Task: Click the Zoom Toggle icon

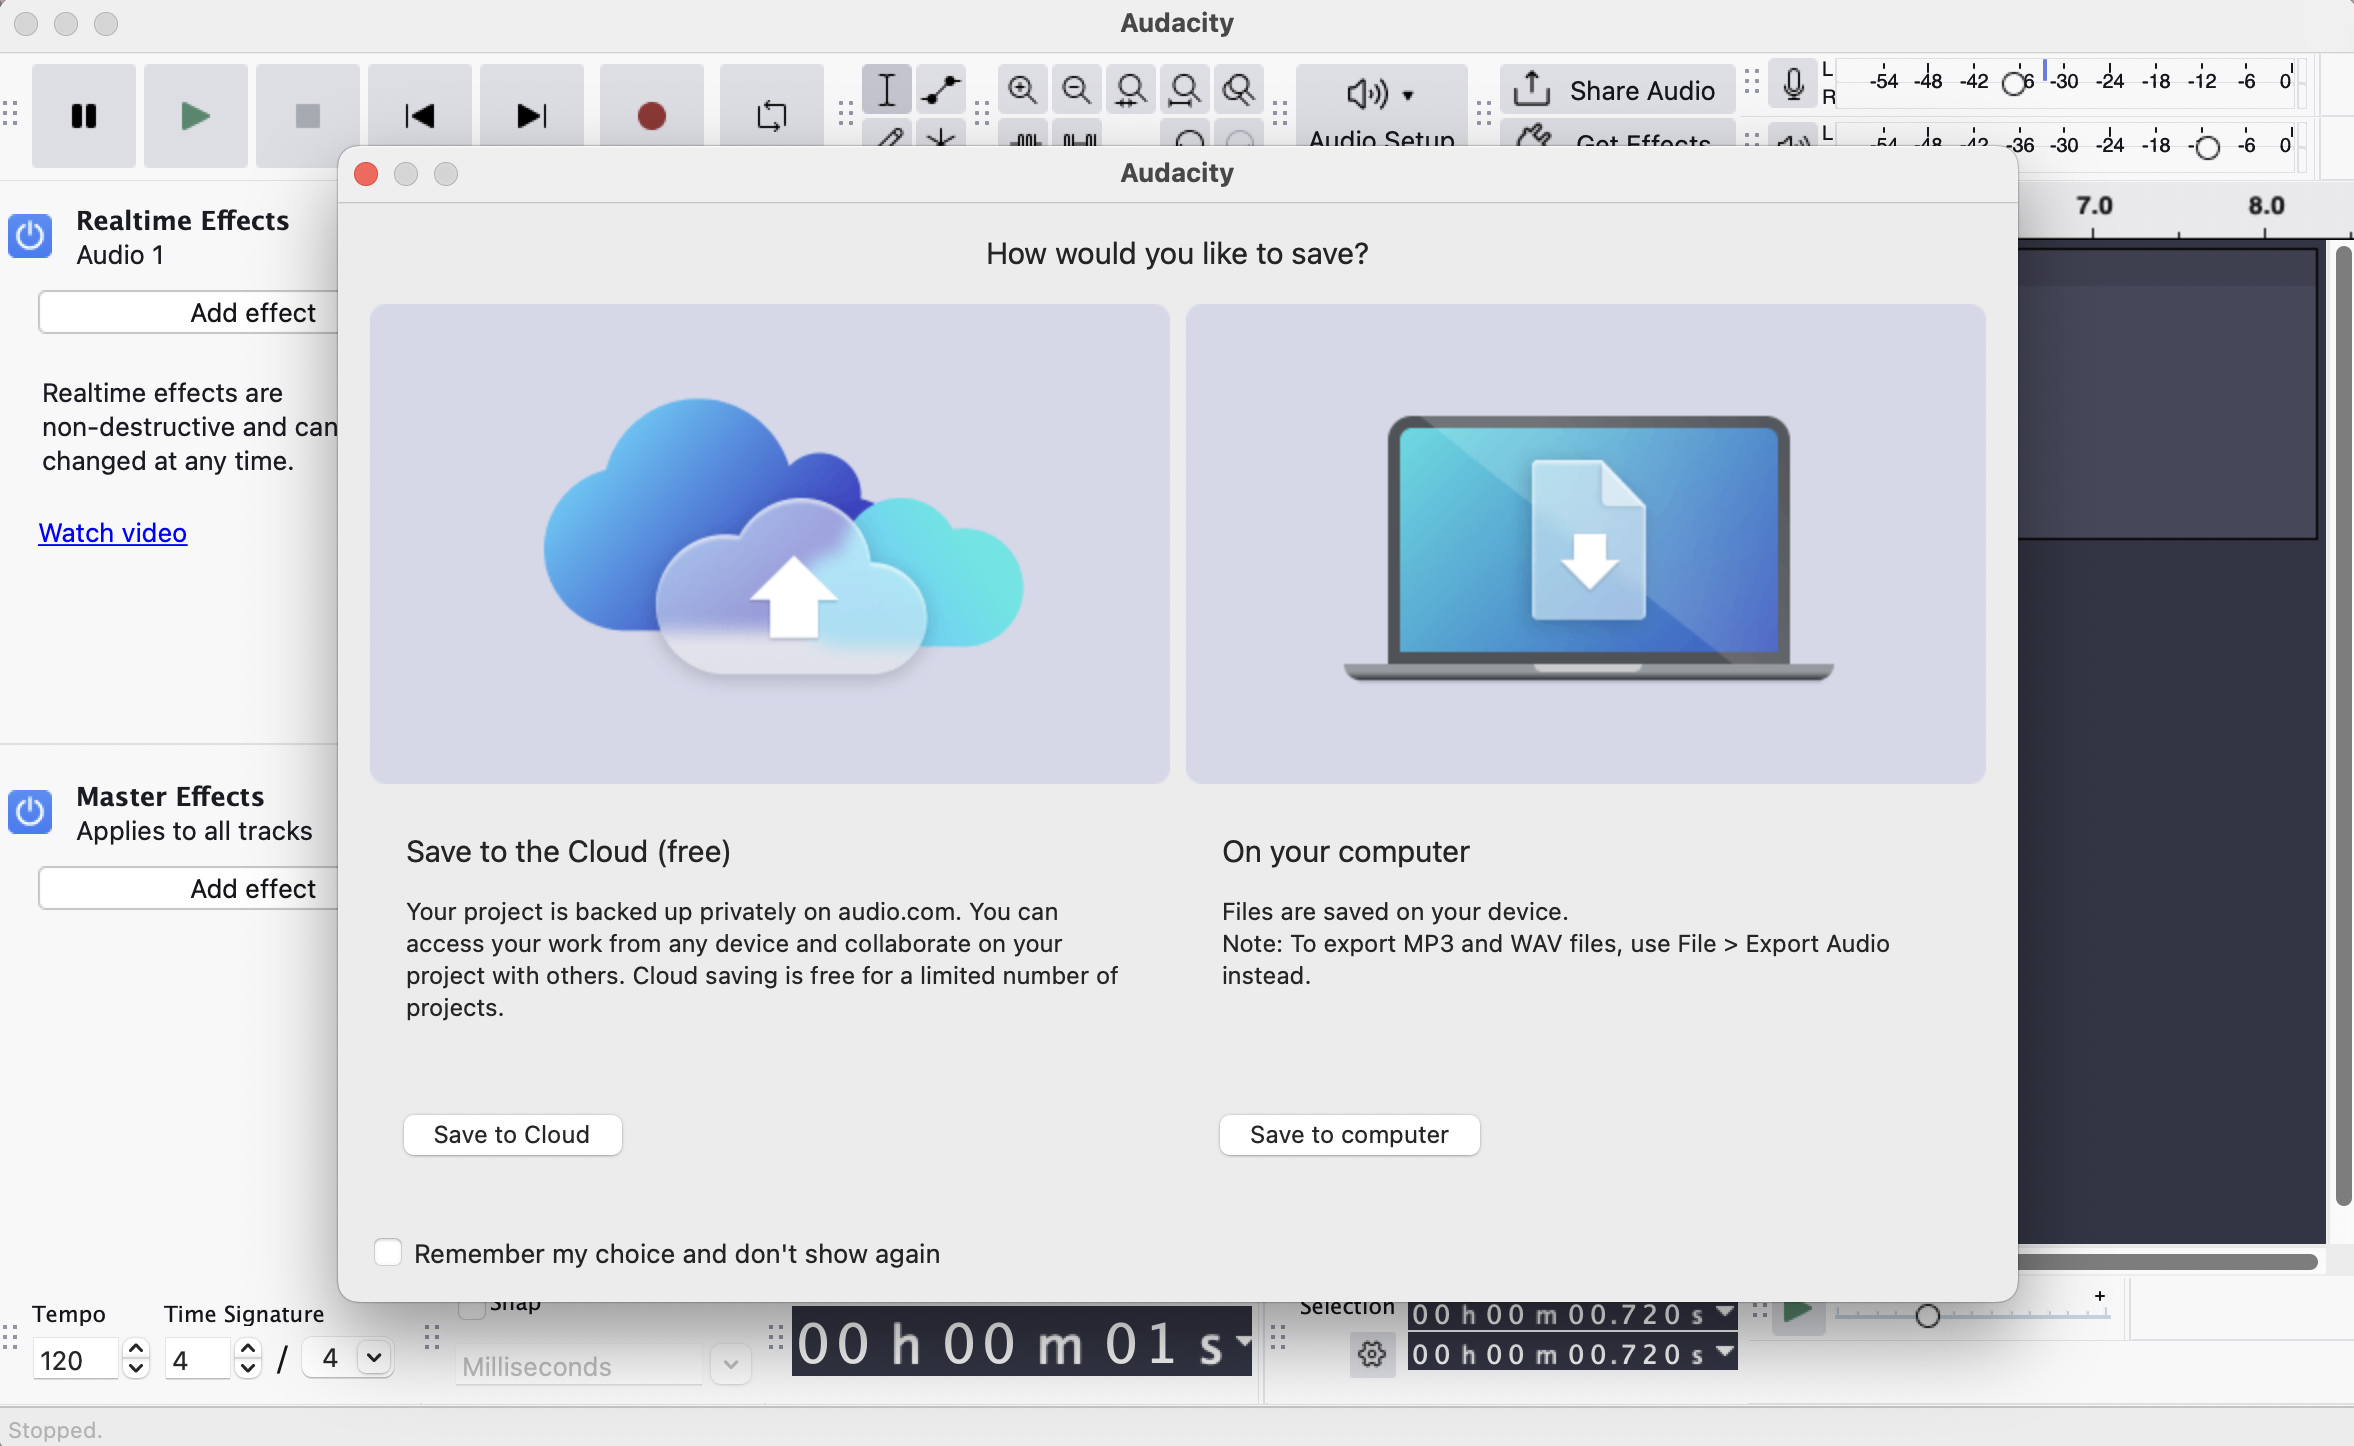Action: pos(1239,90)
